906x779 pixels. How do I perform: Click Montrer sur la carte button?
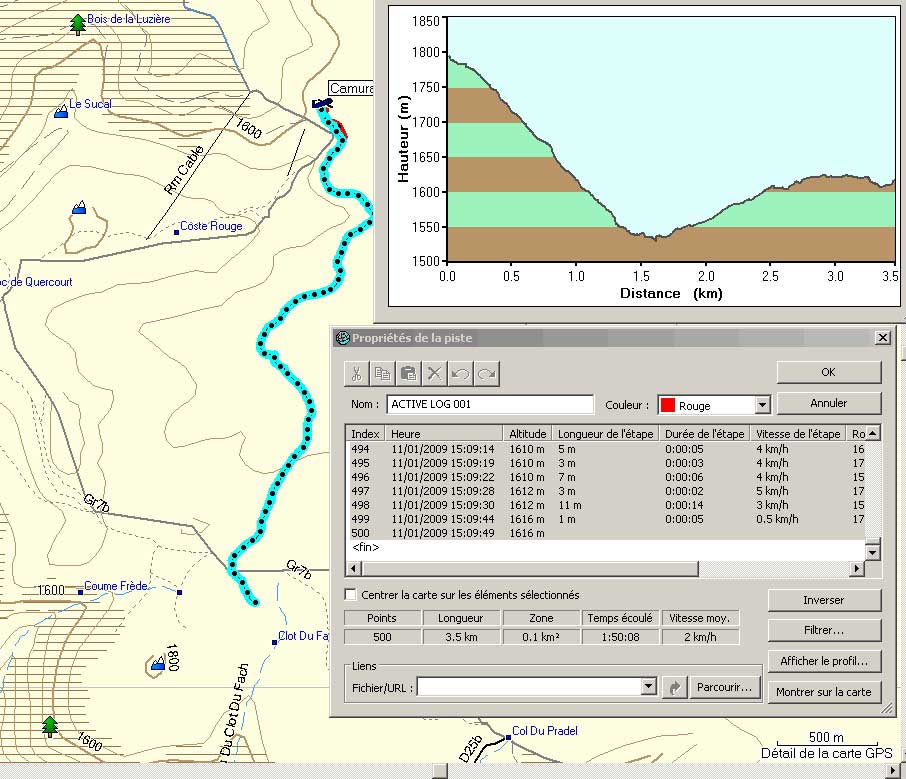(x=824, y=692)
